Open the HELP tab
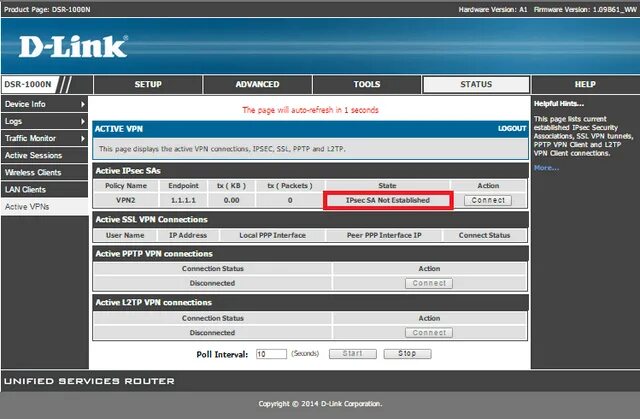The height and width of the screenshot is (419, 640). pyautogui.click(x=585, y=84)
